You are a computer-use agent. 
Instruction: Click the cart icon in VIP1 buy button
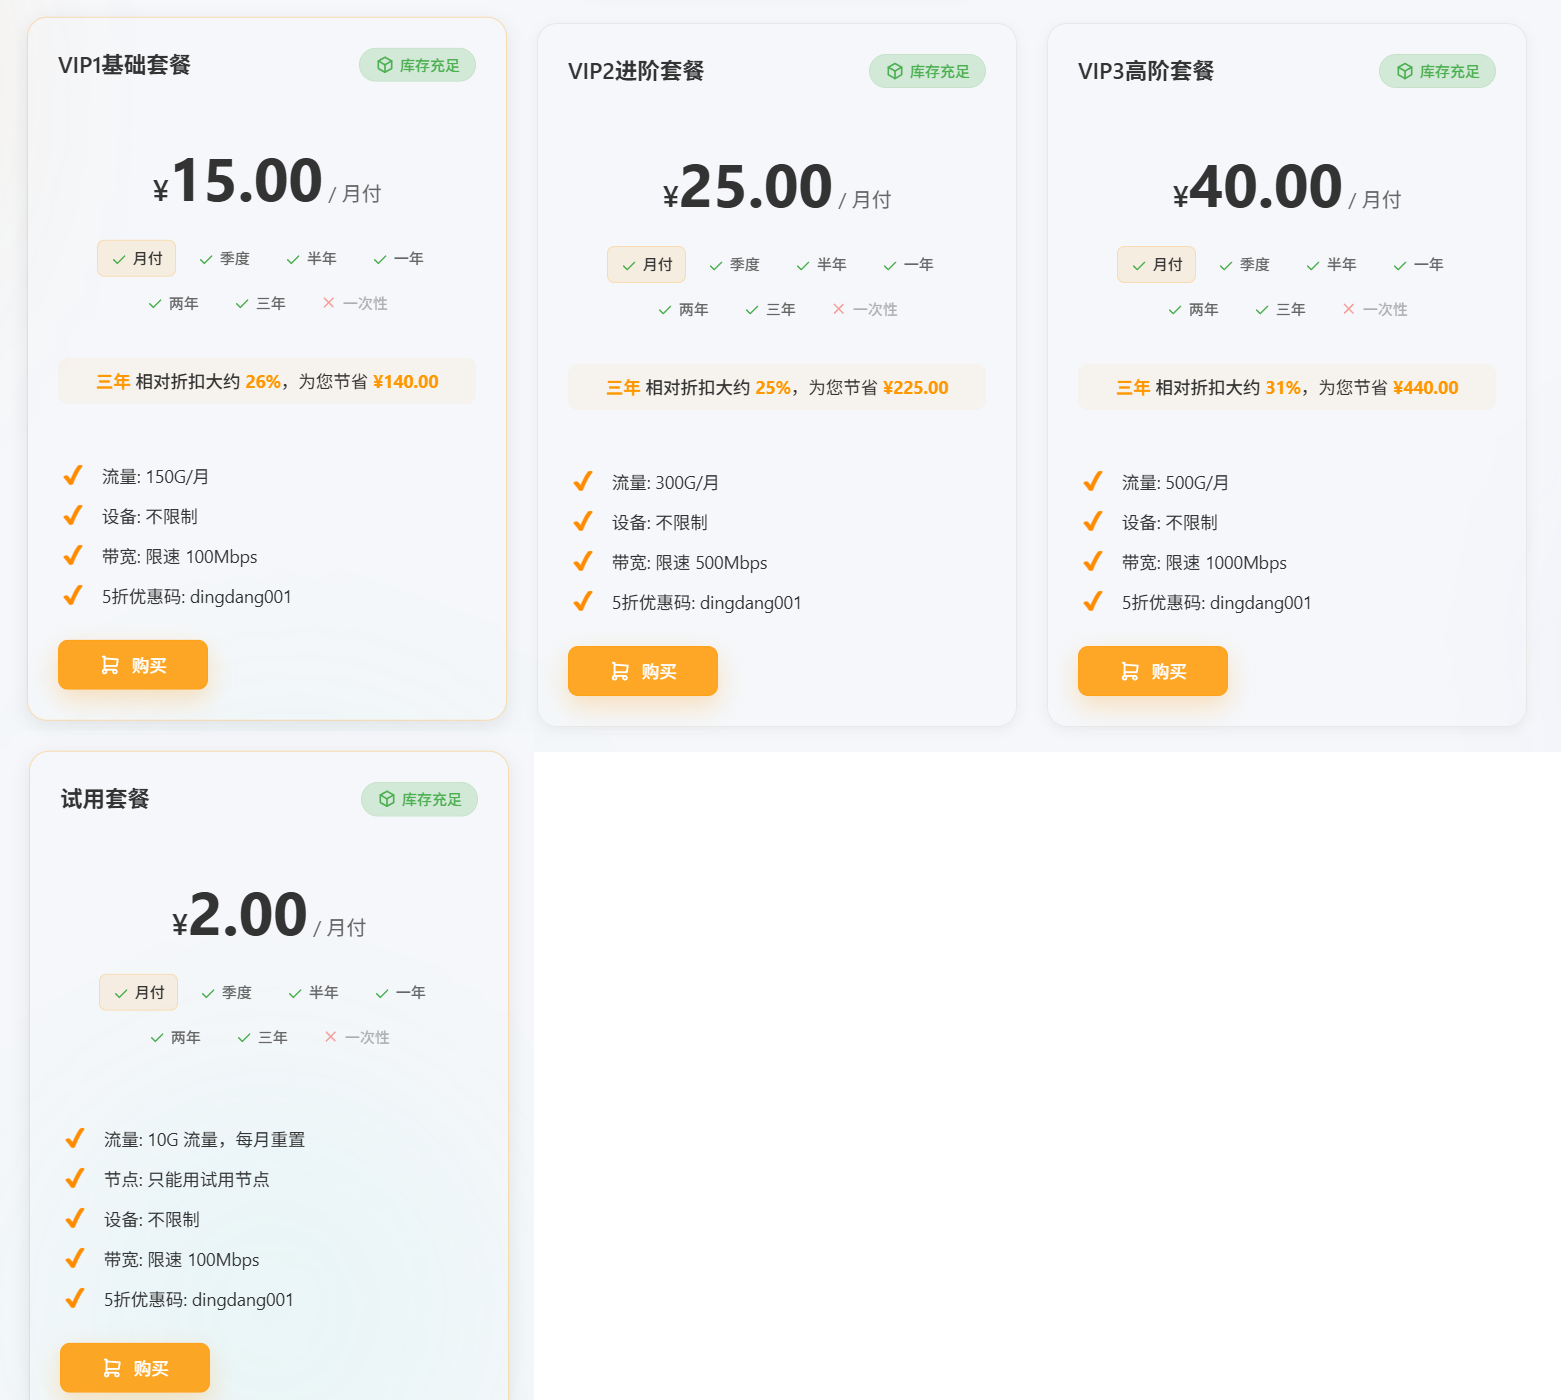tap(110, 666)
